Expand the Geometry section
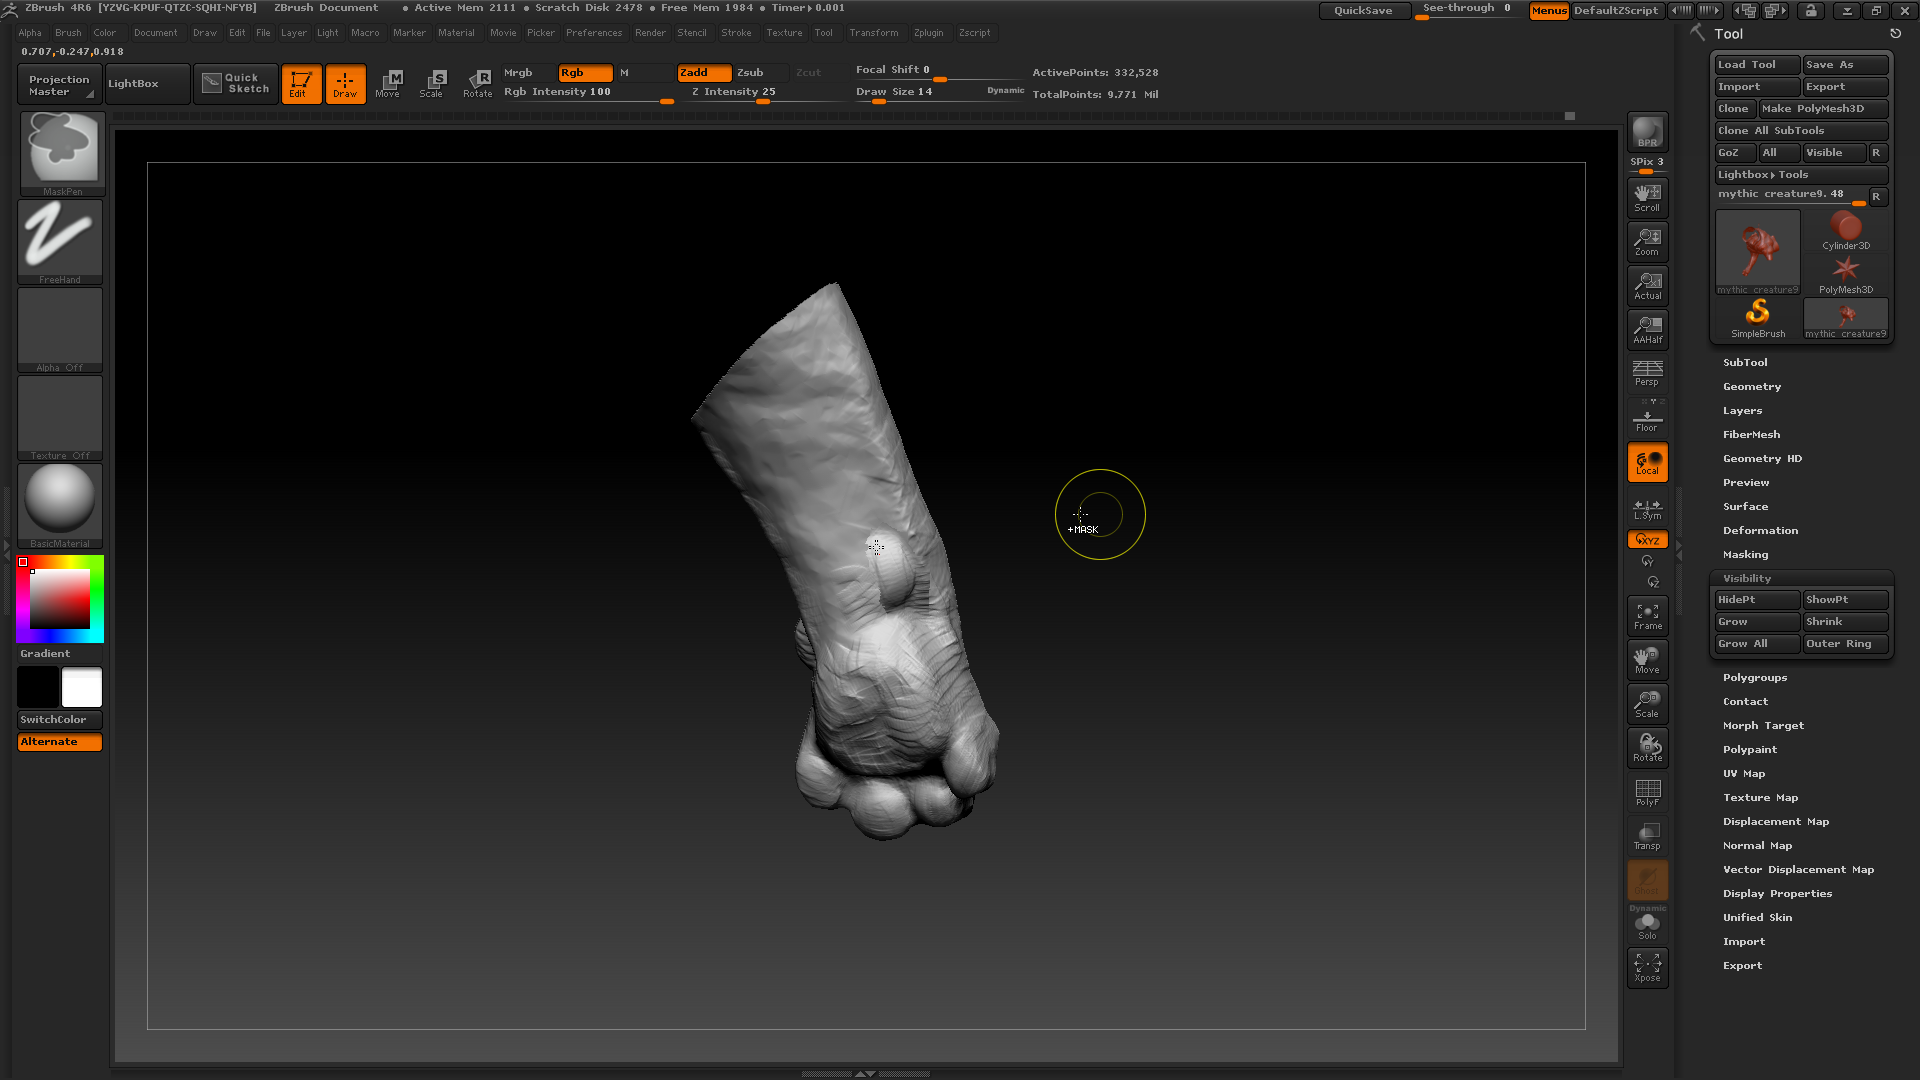This screenshot has width=1920, height=1080. 1751,387
